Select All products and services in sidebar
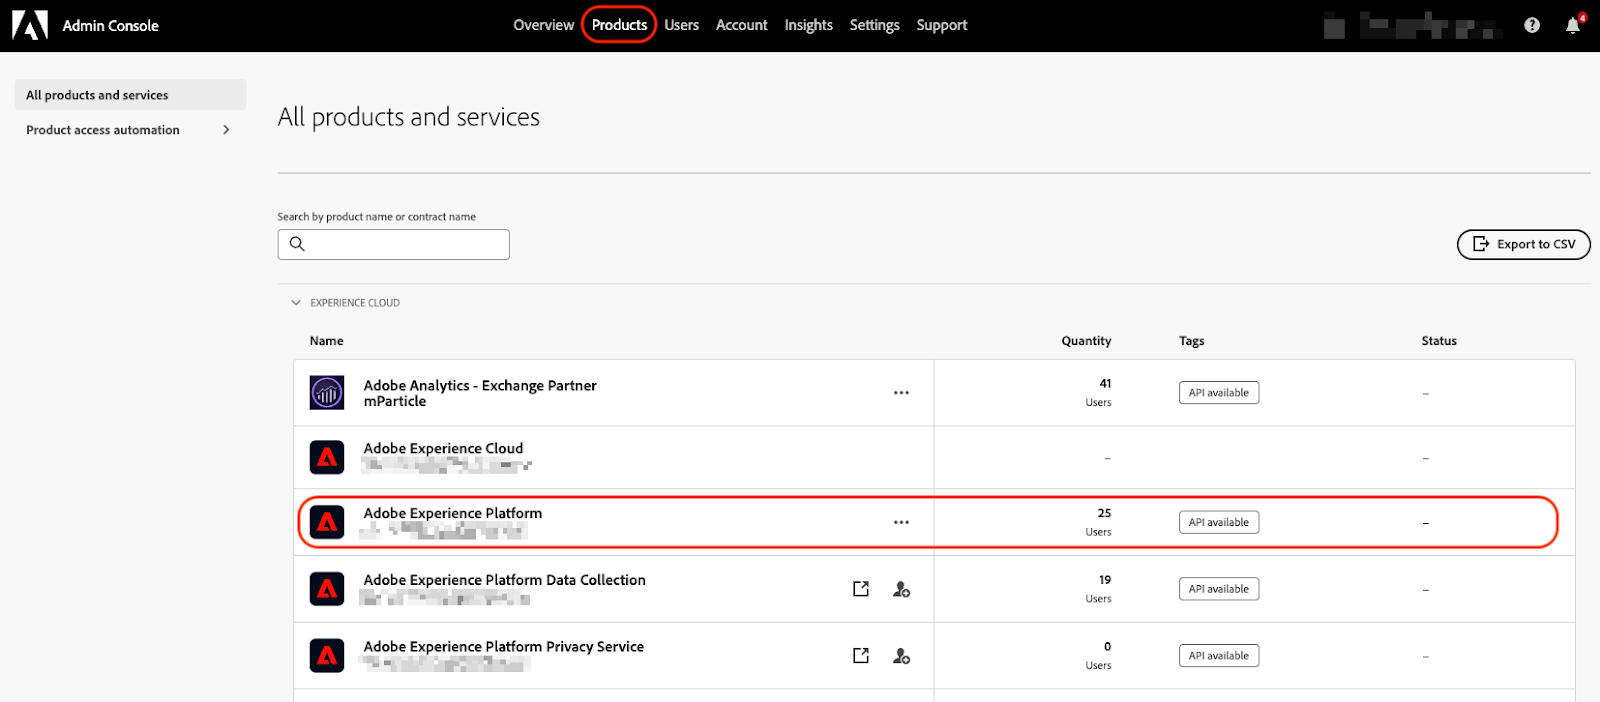Image resolution: width=1600 pixels, height=702 pixels. pyautogui.click(x=130, y=95)
